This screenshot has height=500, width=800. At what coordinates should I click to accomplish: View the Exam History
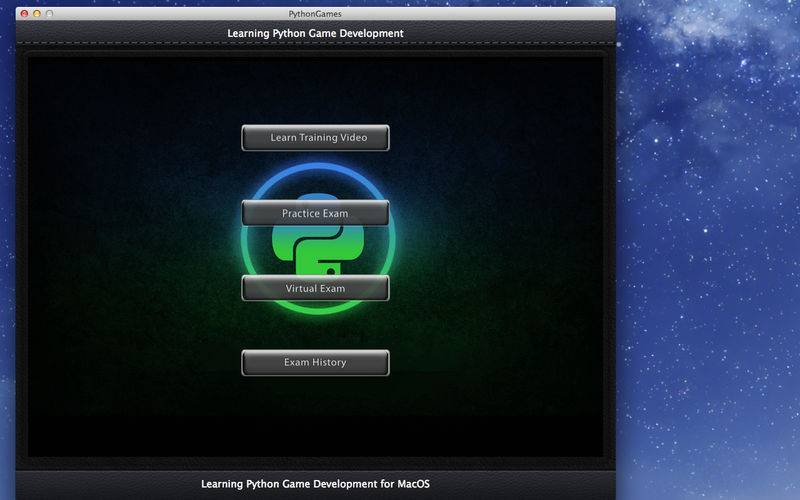tap(315, 363)
